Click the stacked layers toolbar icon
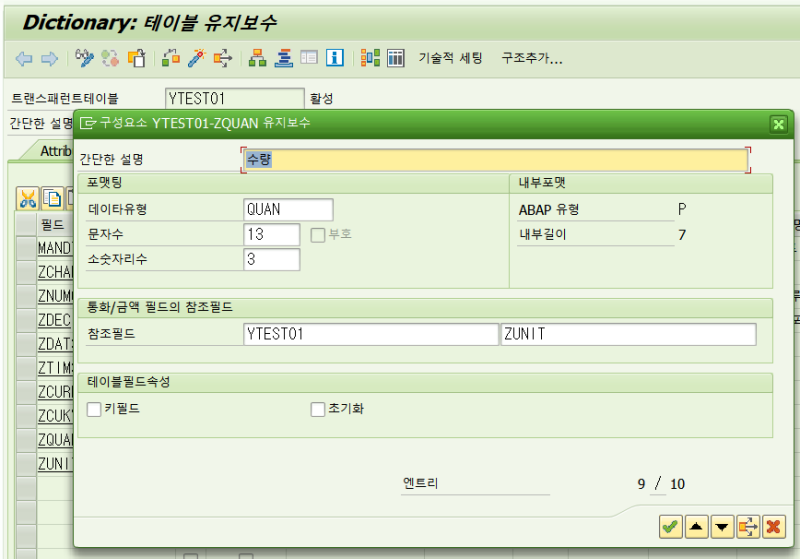This screenshot has height=559, width=800. tap(284, 58)
